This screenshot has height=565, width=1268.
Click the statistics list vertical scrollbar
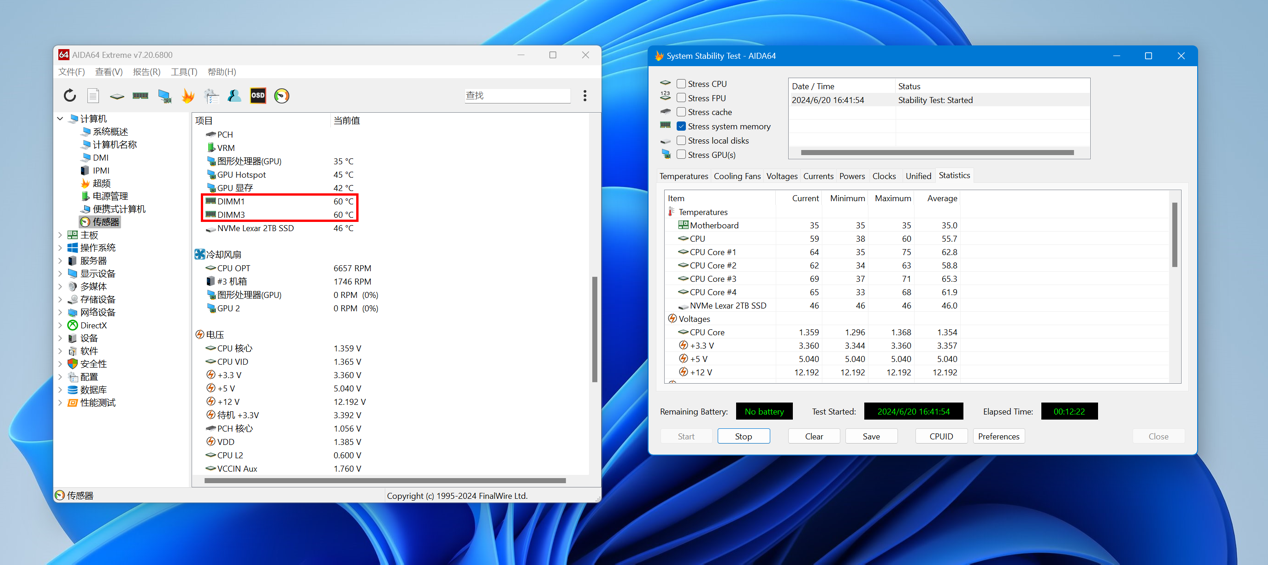[x=1175, y=235]
